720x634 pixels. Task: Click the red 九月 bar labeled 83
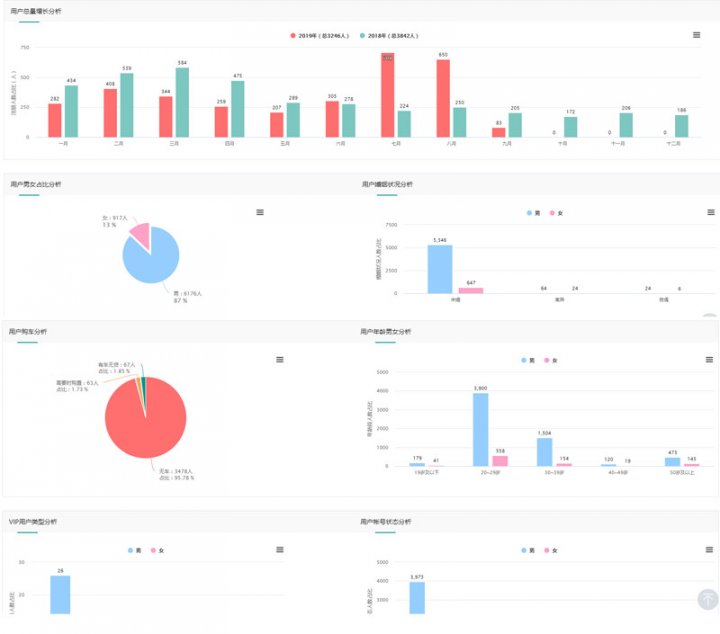click(499, 132)
